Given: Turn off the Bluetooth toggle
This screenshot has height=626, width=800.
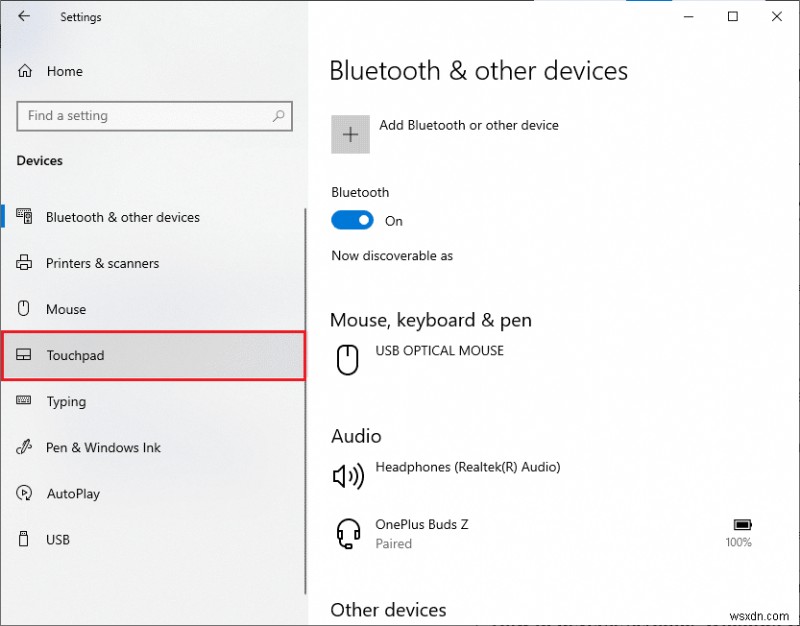Looking at the screenshot, I should [x=352, y=221].
